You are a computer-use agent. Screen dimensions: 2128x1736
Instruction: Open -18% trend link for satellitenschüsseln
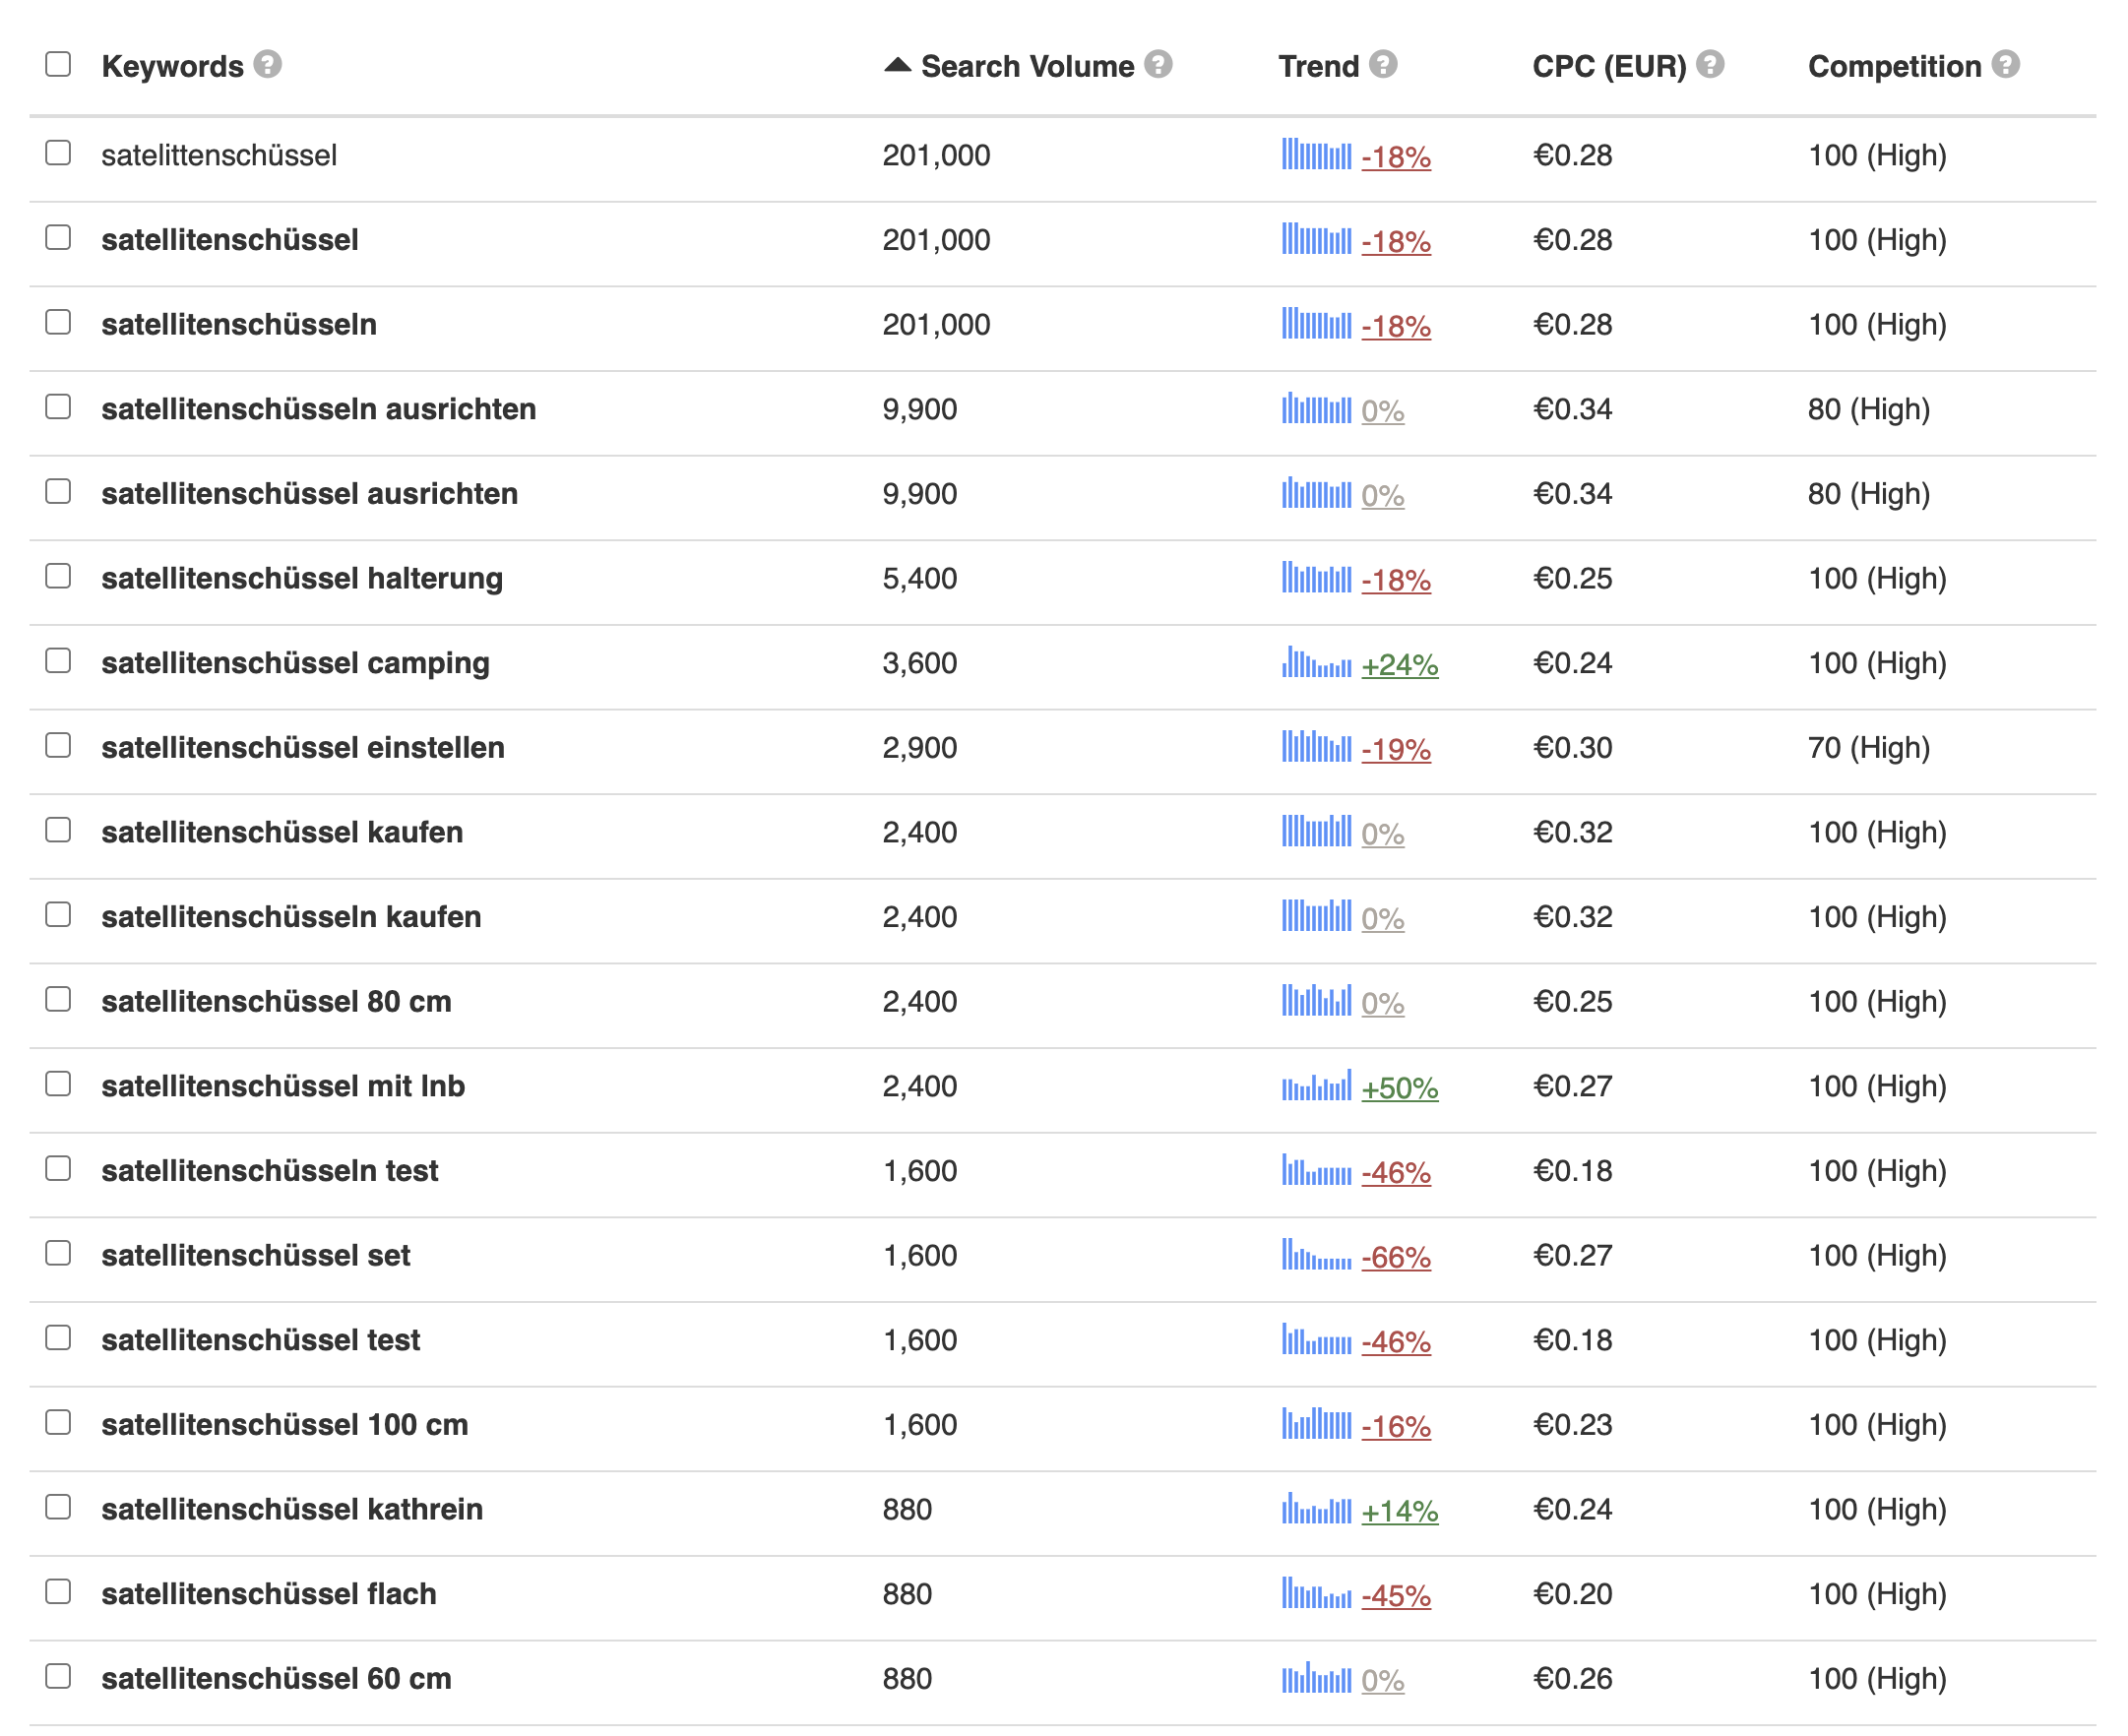point(1396,326)
